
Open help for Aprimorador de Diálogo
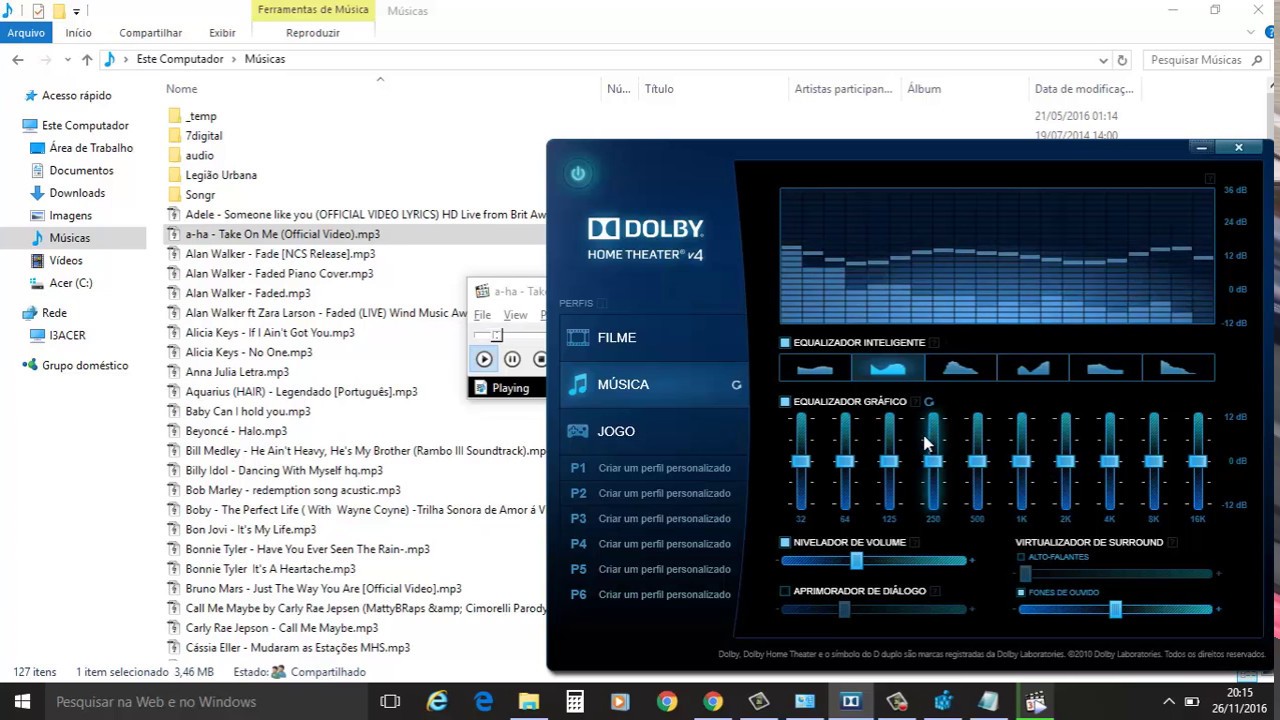click(x=935, y=591)
